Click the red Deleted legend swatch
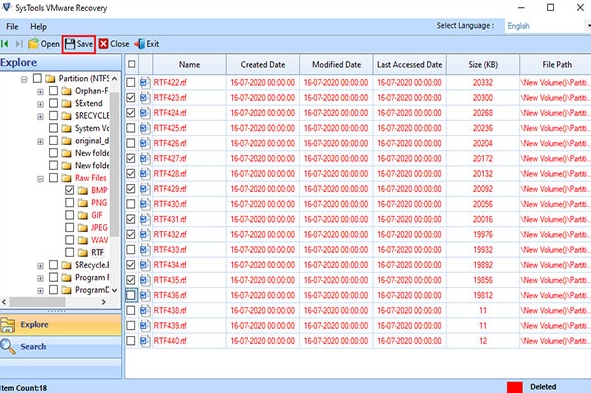591x393 pixels. click(x=514, y=387)
